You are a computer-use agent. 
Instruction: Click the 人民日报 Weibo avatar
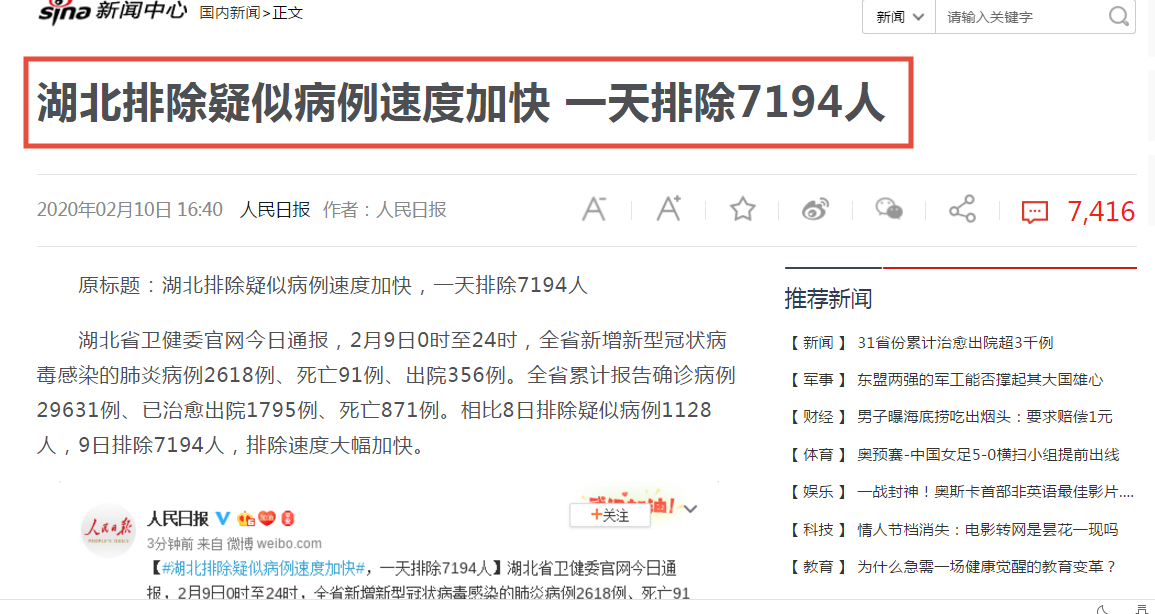tap(107, 530)
